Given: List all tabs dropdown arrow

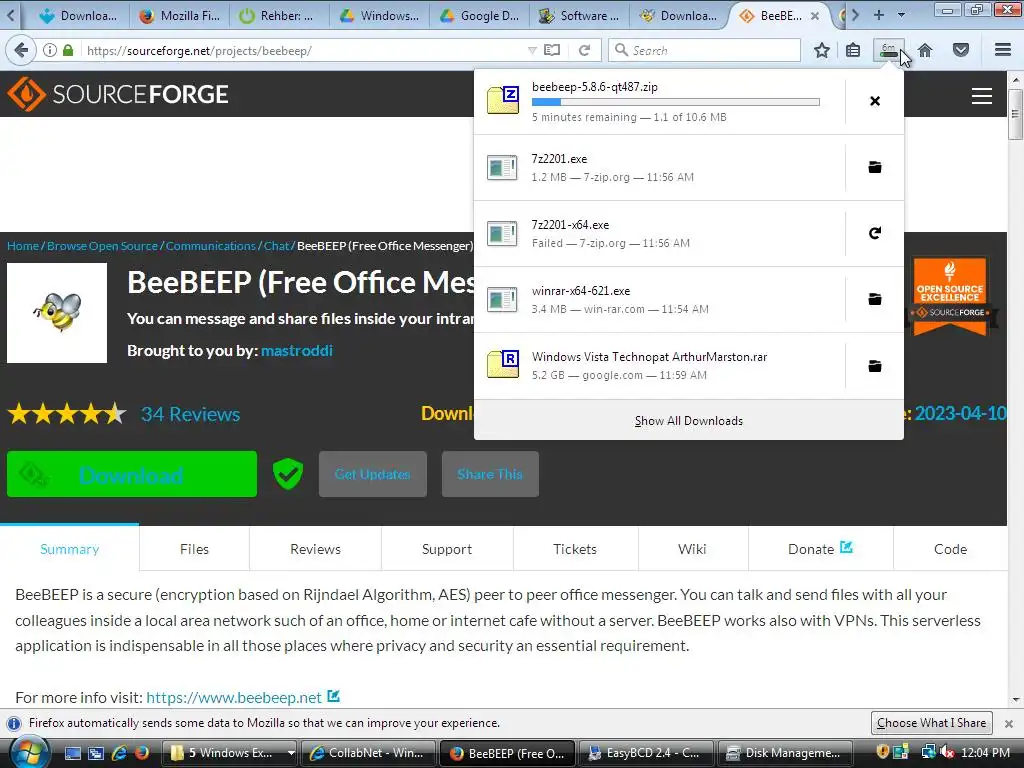Looking at the screenshot, I should coord(901,15).
